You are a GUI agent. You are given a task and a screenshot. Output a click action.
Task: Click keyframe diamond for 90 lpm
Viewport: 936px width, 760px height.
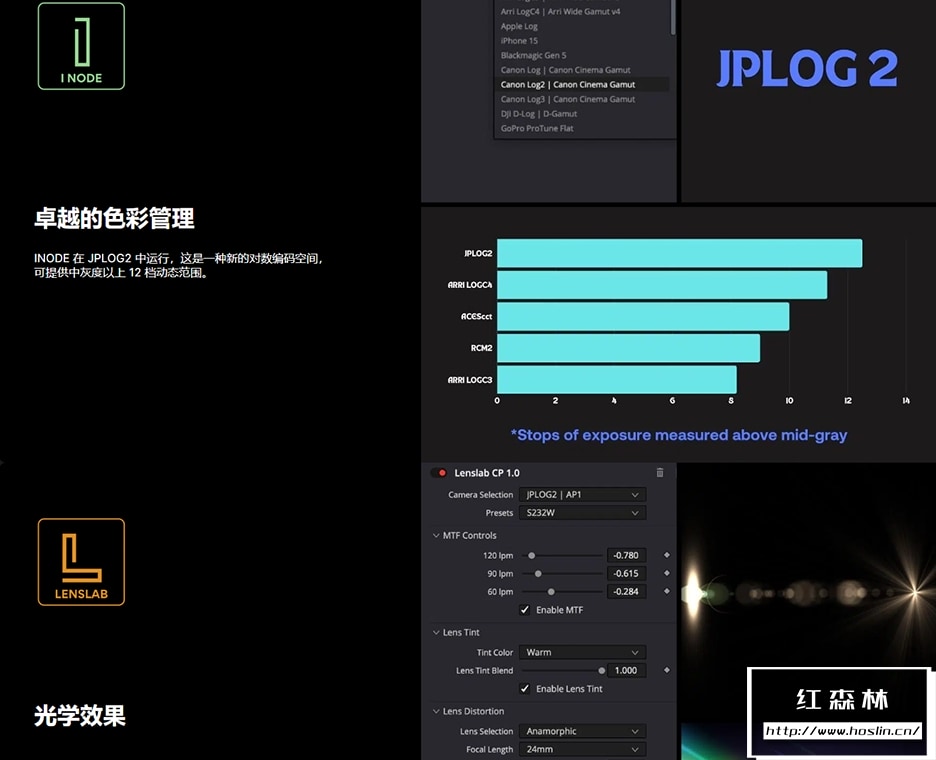(x=667, y=573)
